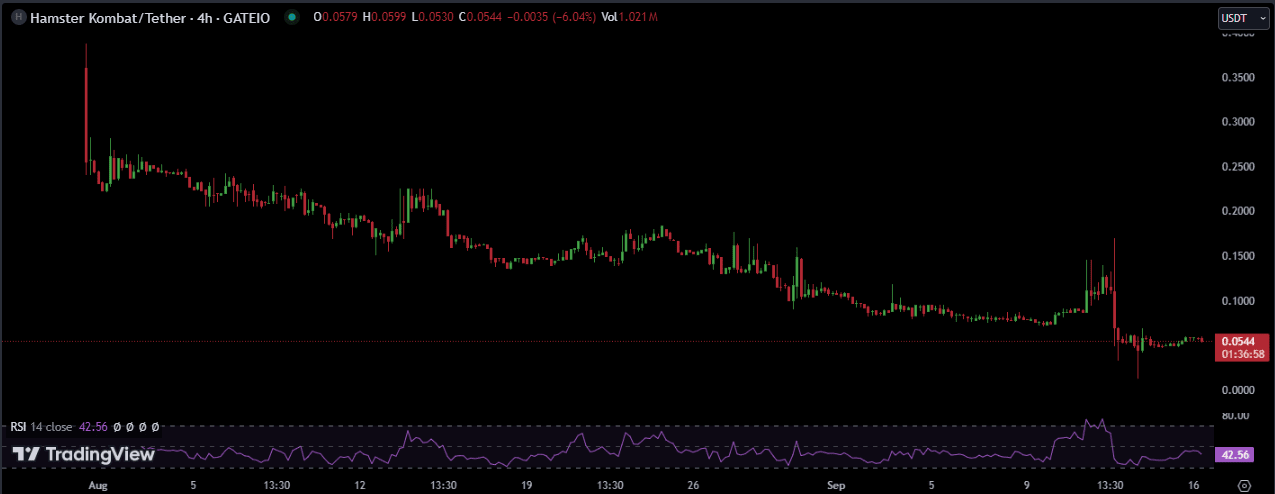
Task: Click the change value −0.0035 (−6.04%)
Action: [552, 17]
